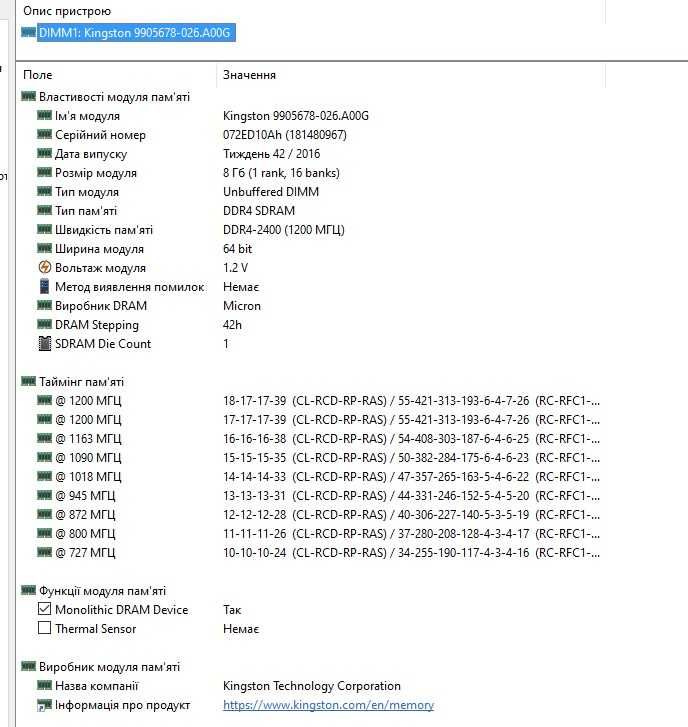688x727 pixels.
Task: Click the Швидкість пам'яті row icon
Action: tap(45, 230)
